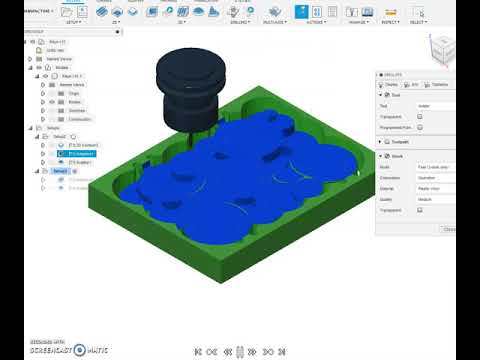The height and width of the screenshot is (360, 480).
Task: Open the Stock Material dropdown
Action: 436,189
